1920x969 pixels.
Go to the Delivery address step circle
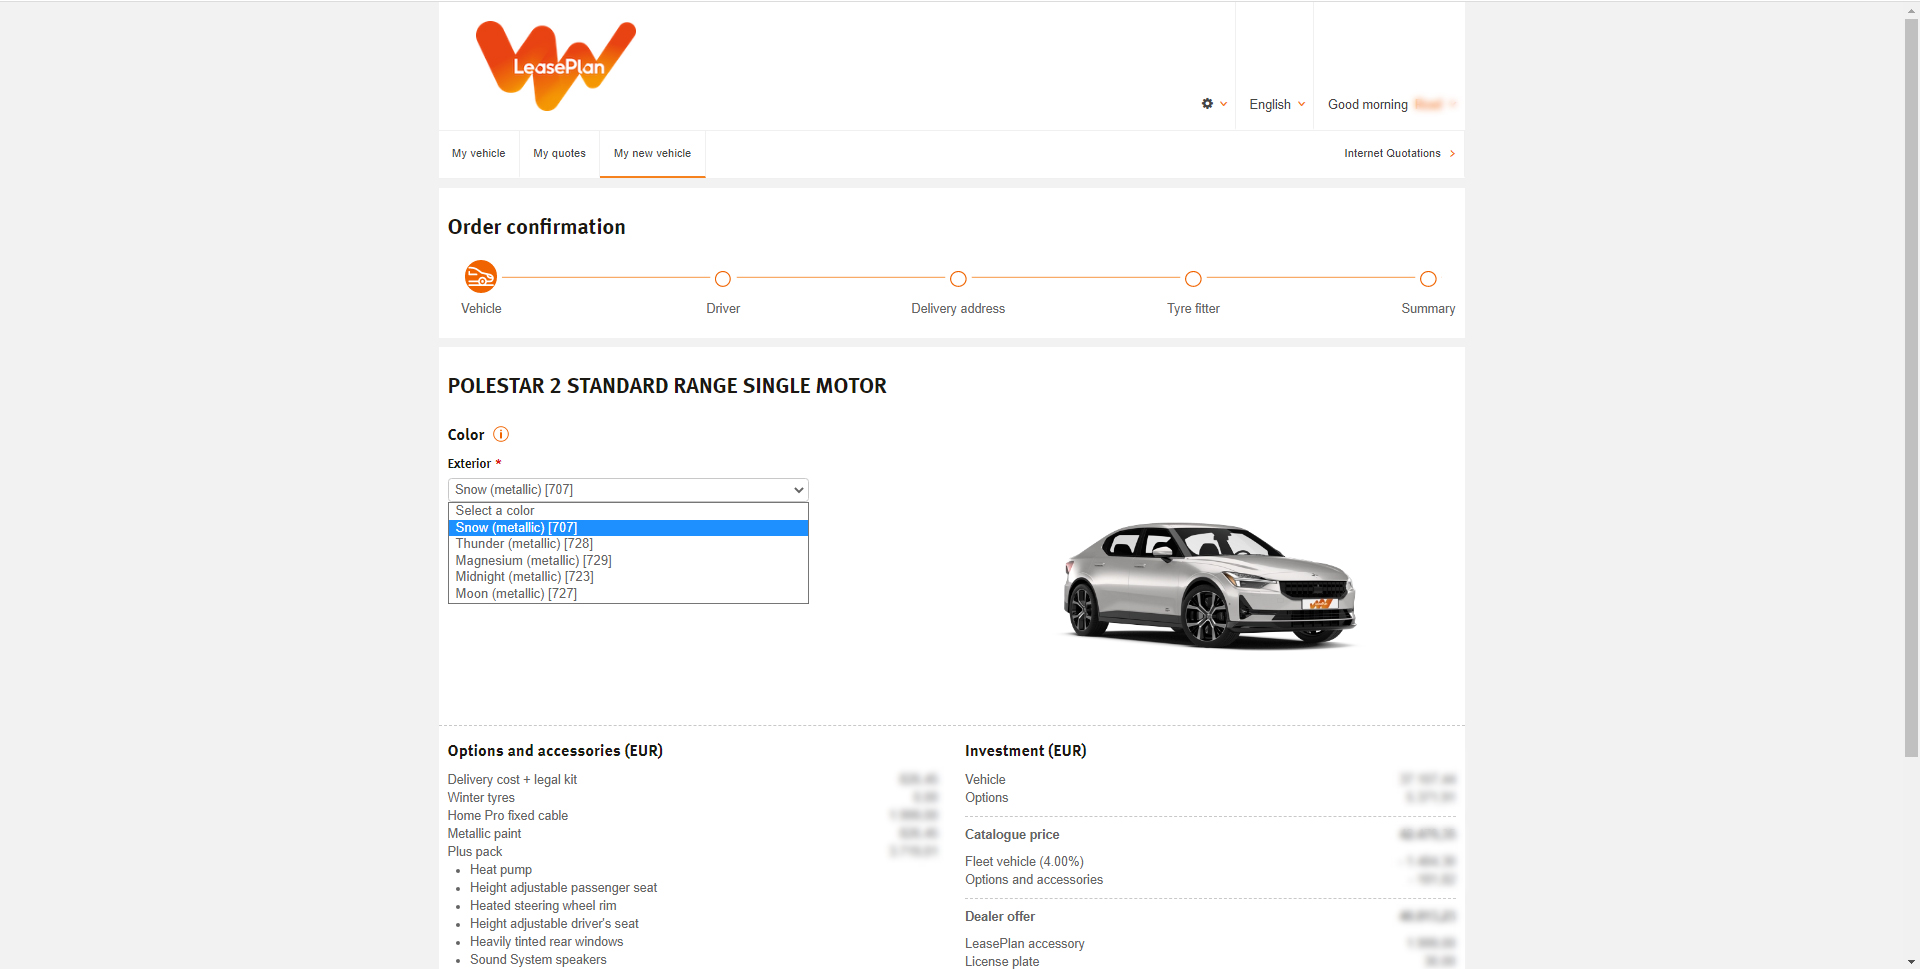pos(958,279)
